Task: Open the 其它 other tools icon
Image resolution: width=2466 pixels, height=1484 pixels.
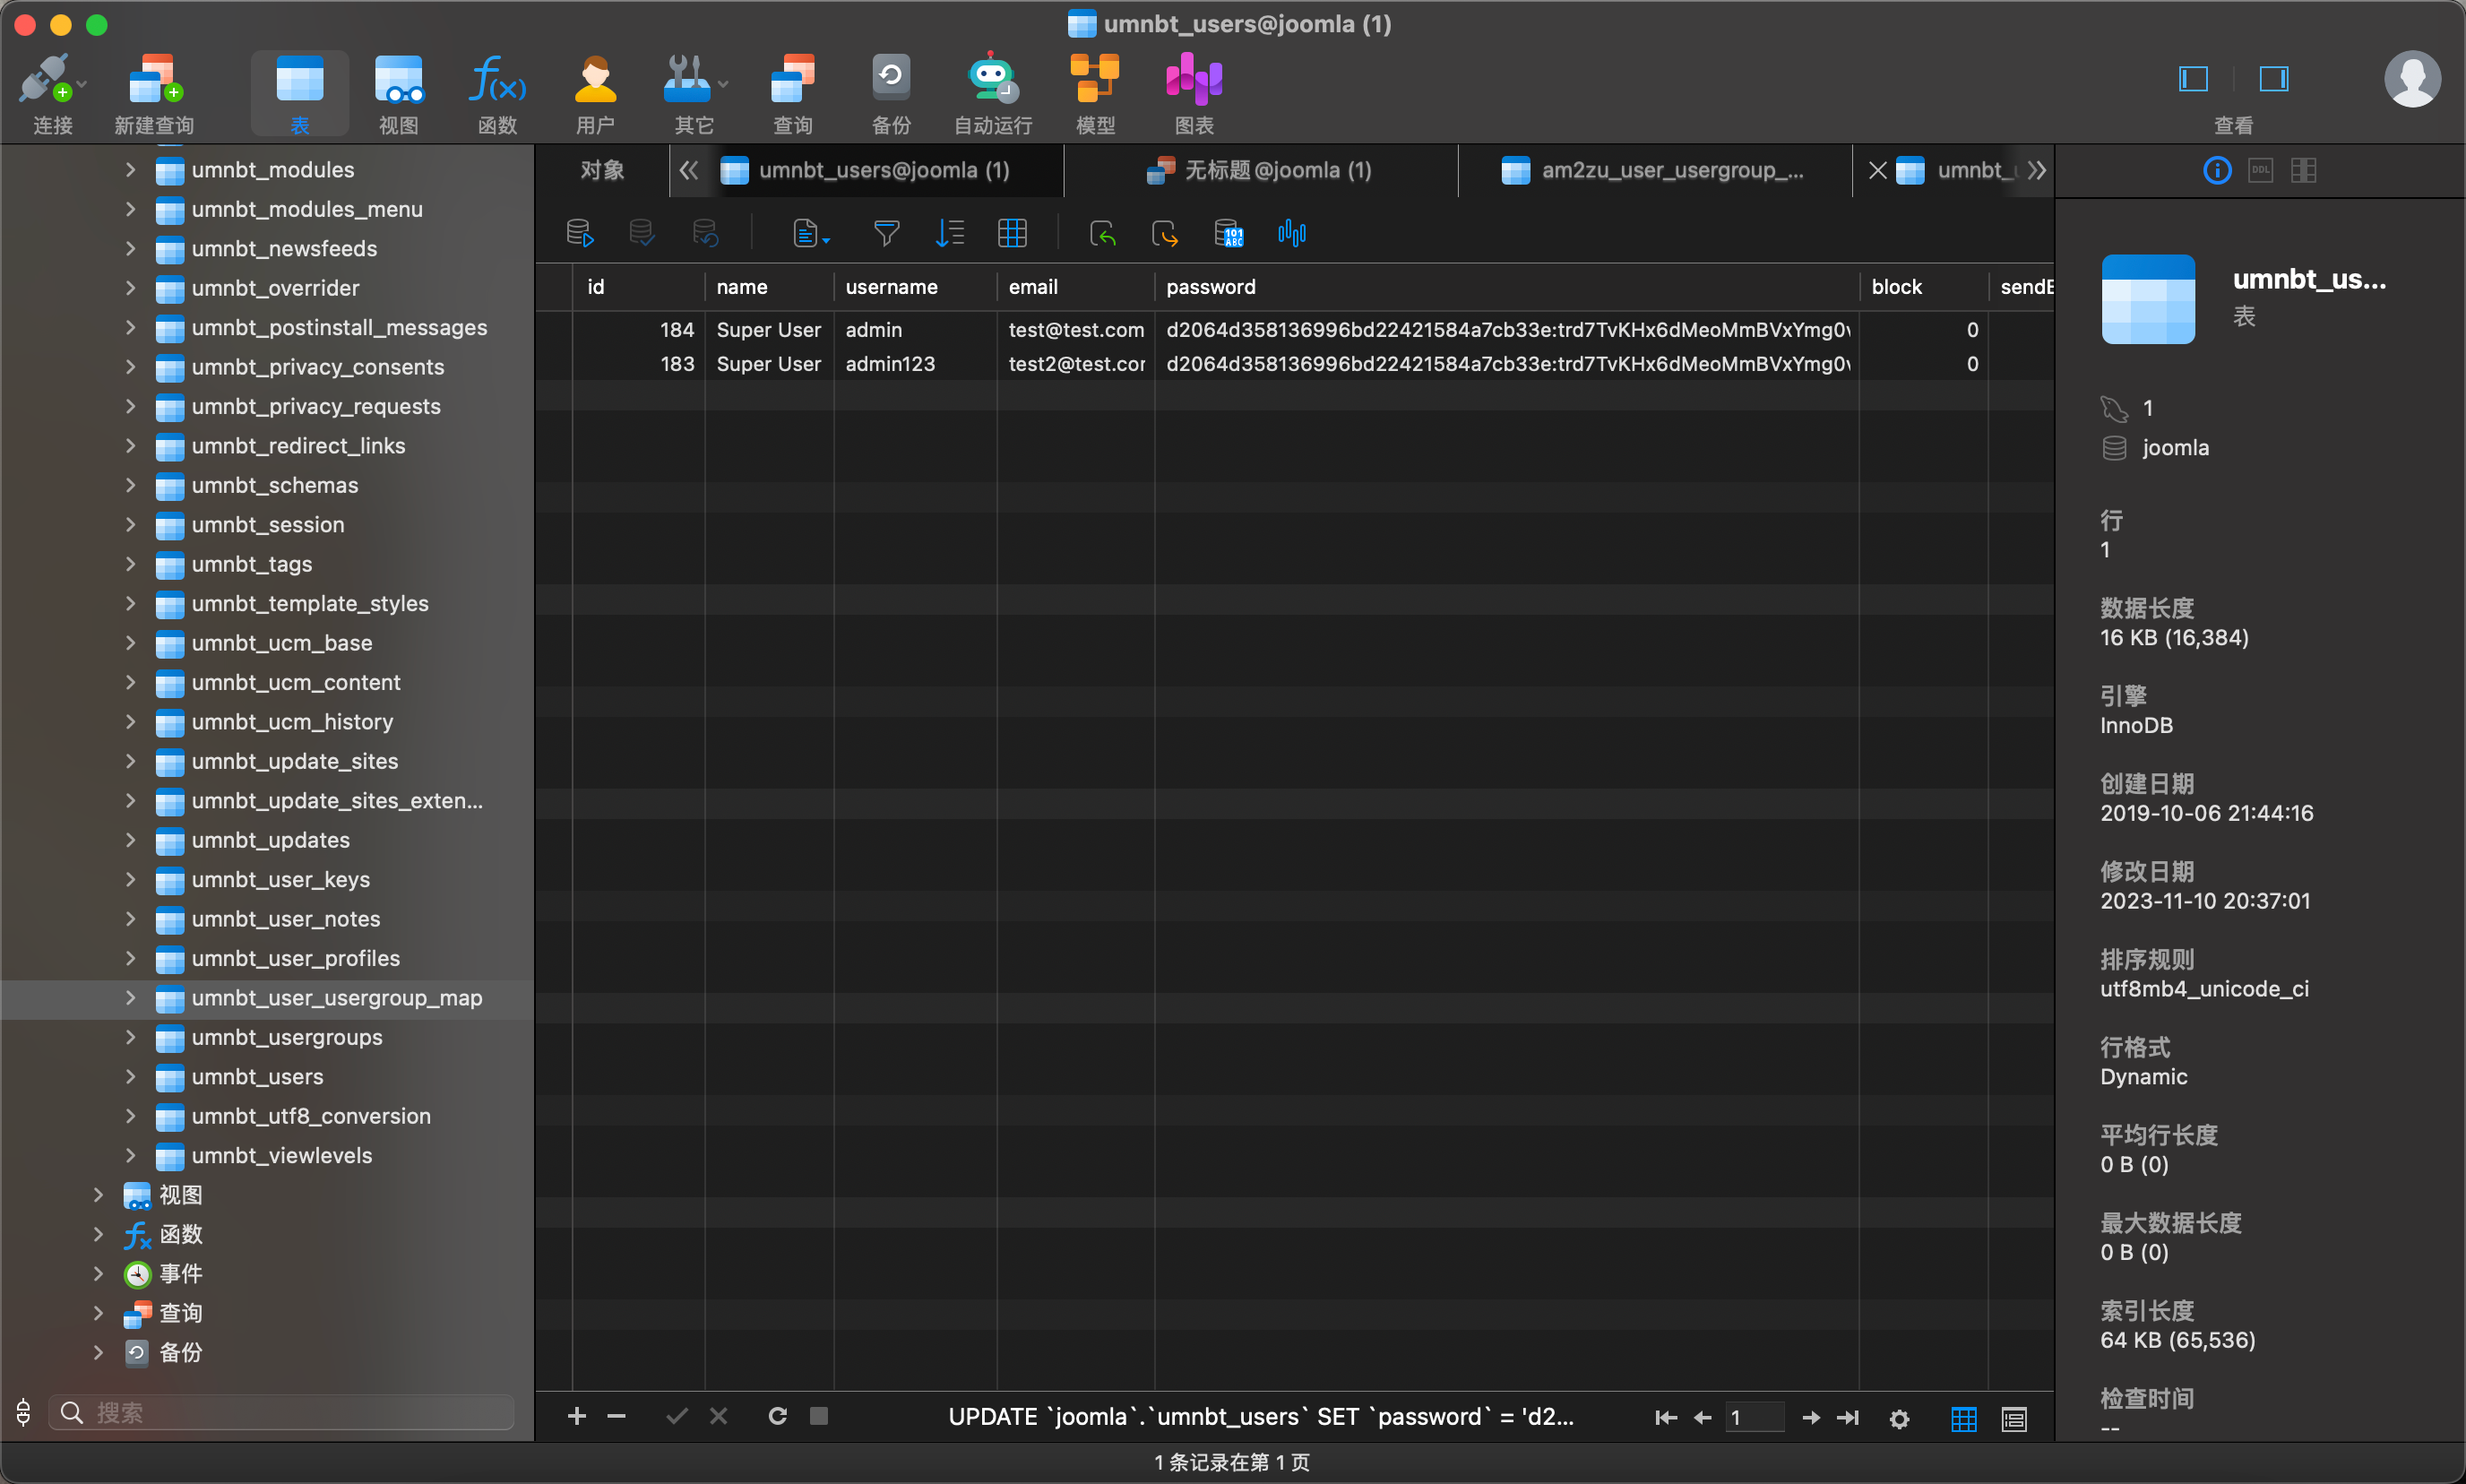Action: pyautogui.click(x=694, y=94)
